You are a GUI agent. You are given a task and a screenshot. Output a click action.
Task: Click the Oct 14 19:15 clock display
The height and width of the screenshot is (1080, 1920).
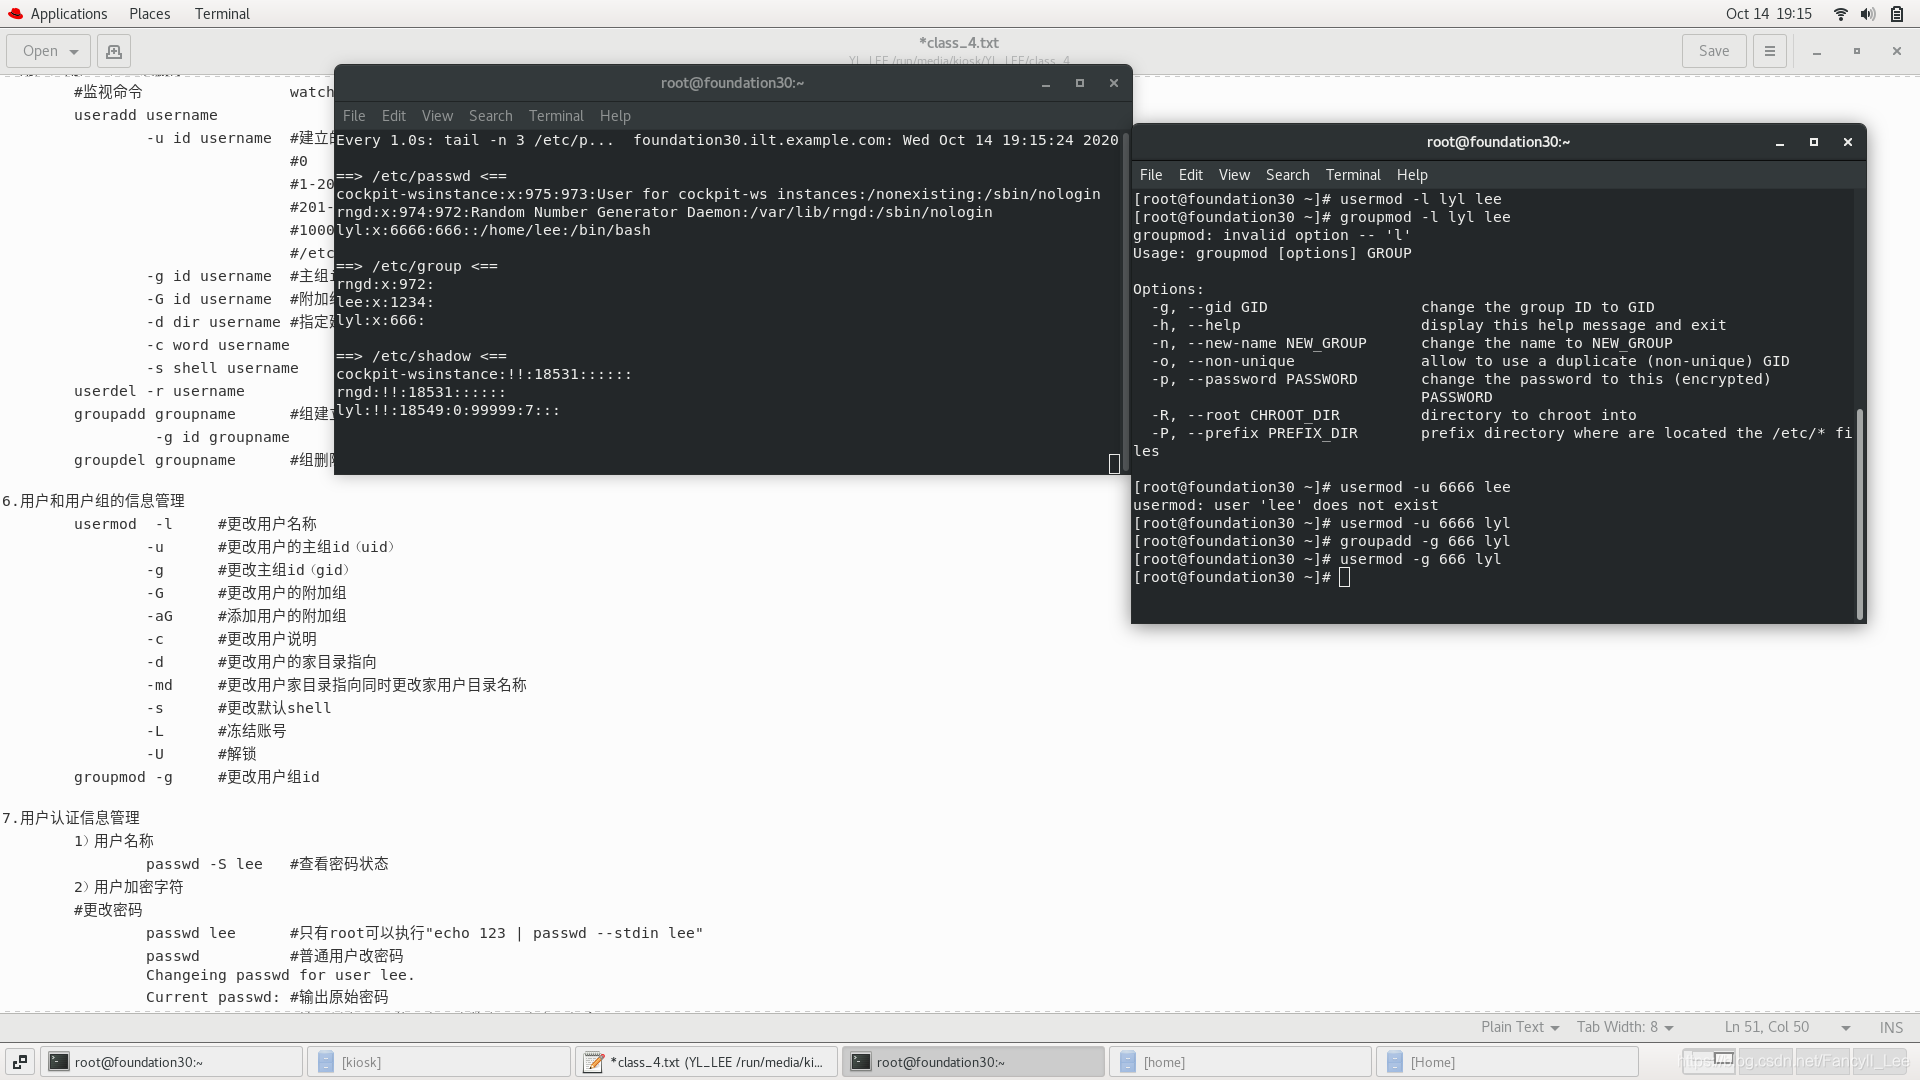coord(1768,14)
